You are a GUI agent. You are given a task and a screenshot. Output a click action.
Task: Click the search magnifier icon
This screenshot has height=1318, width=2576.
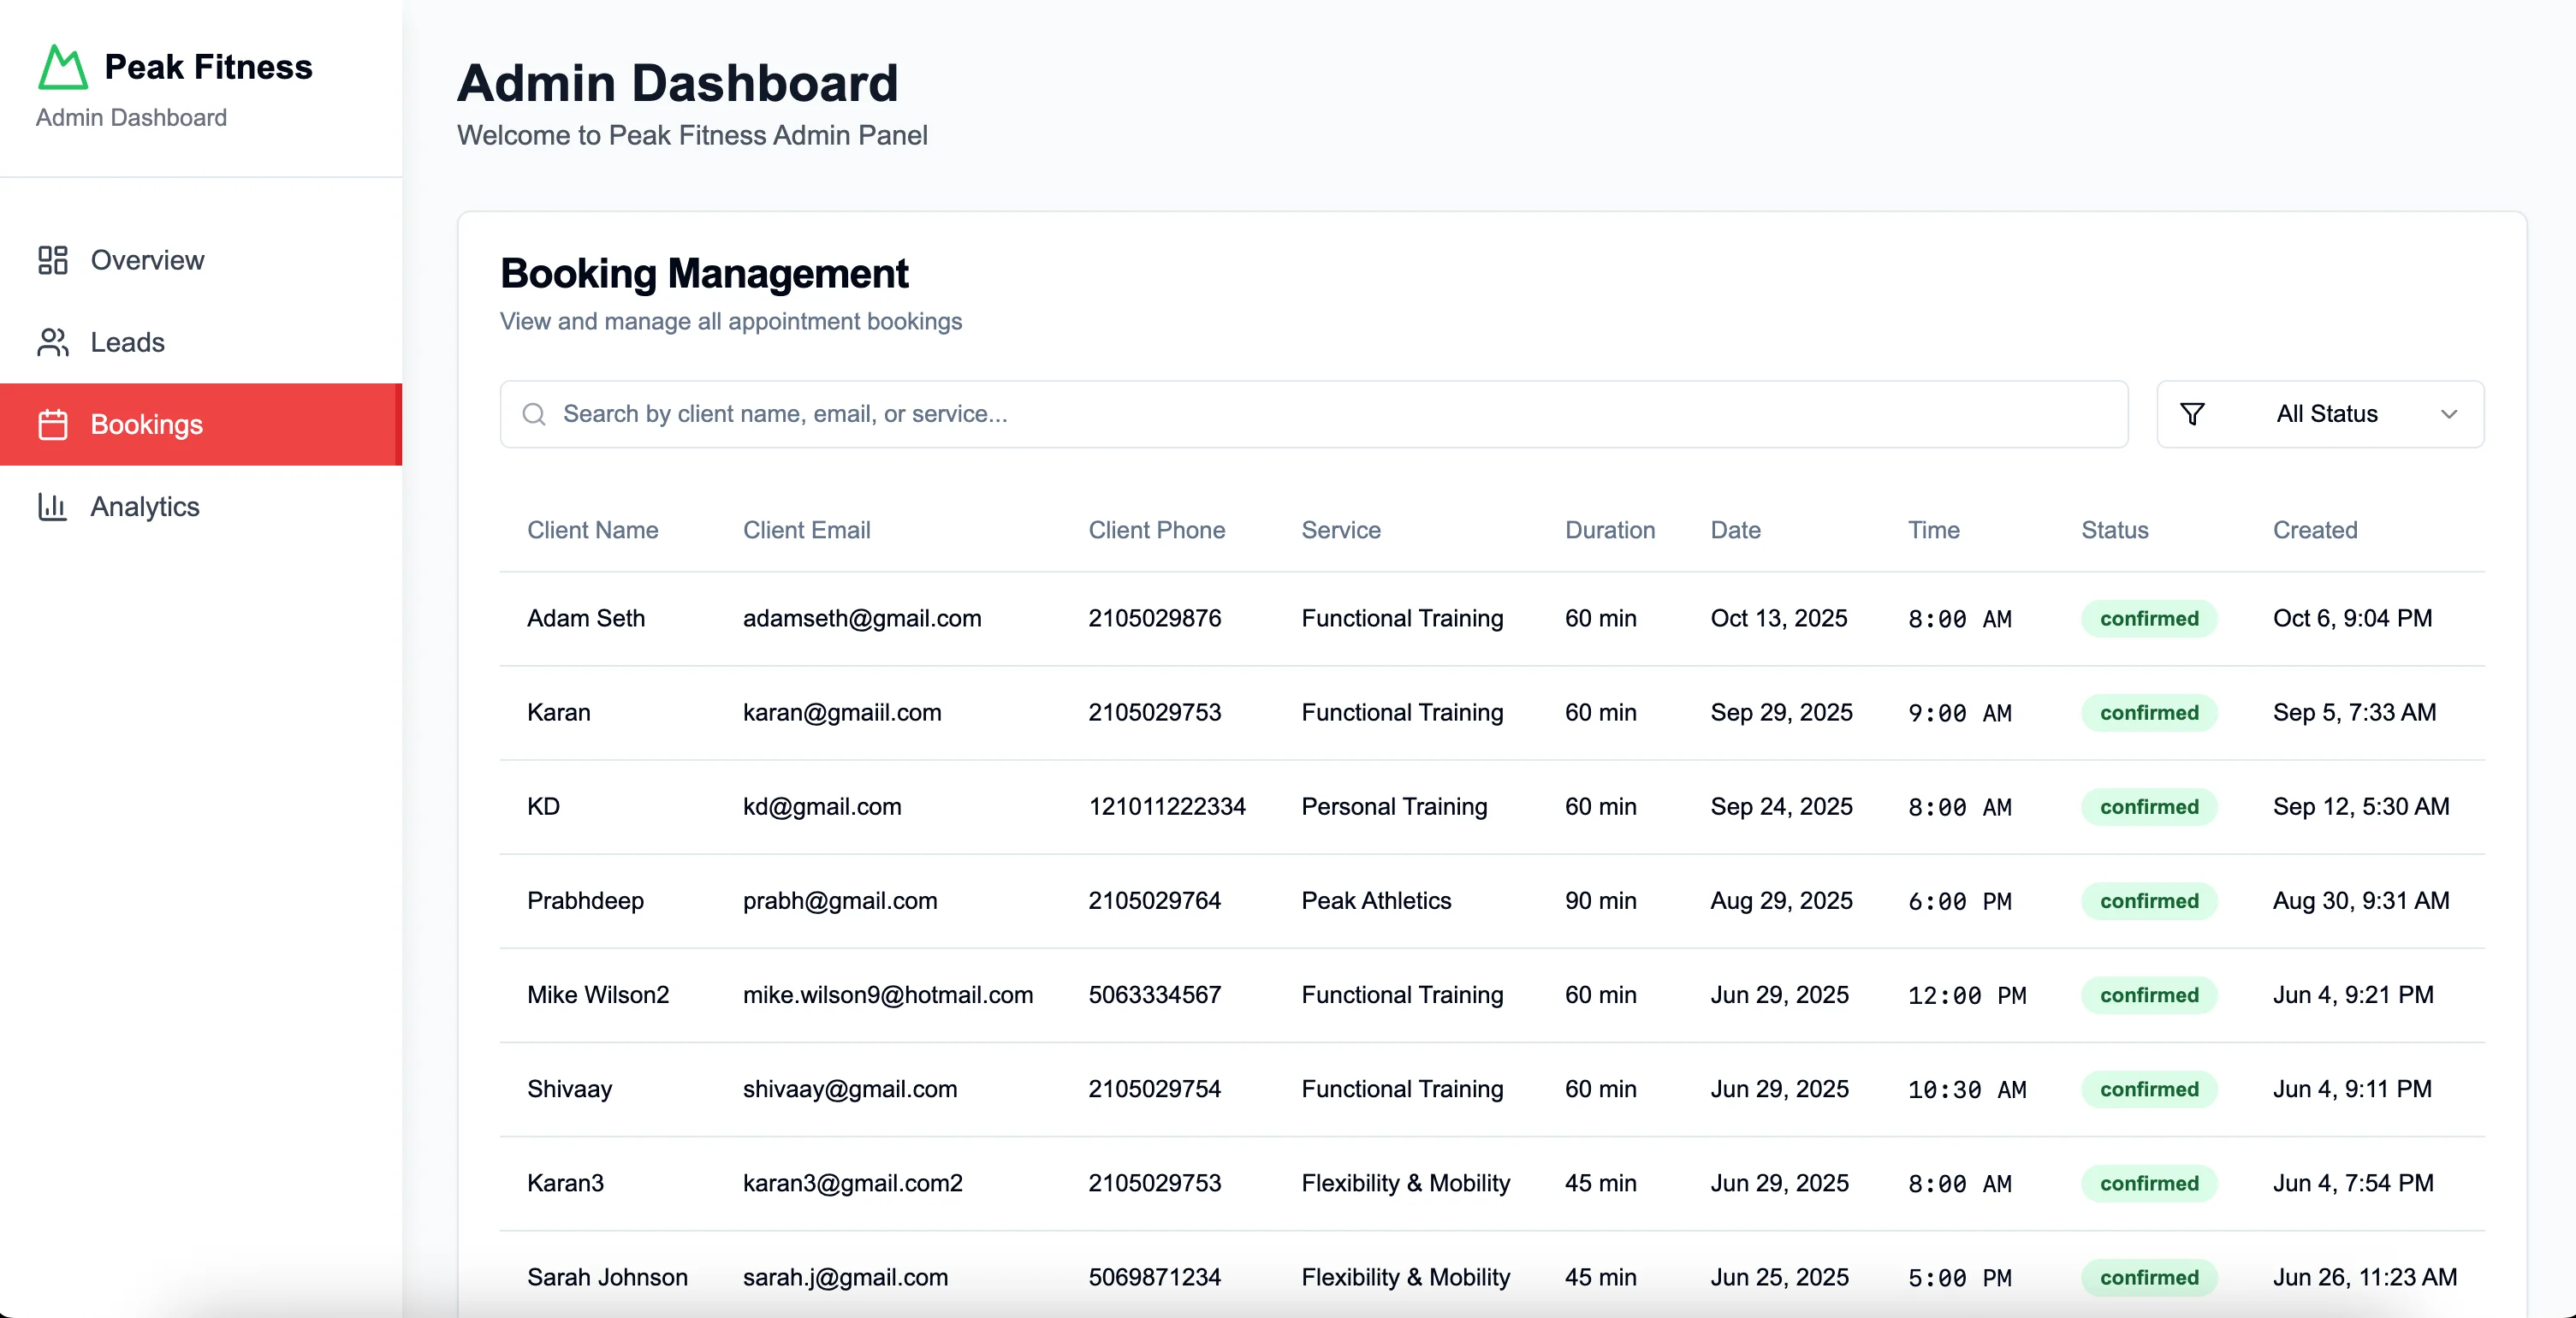tap(535, 414)
